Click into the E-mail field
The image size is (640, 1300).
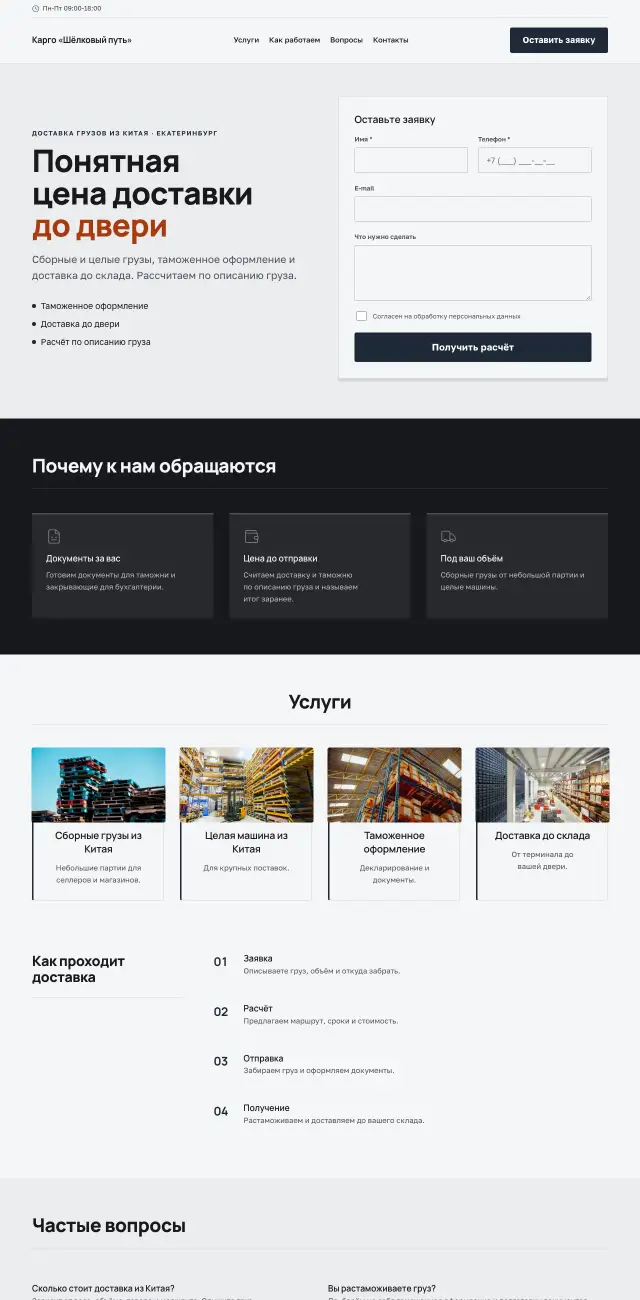[473, 209]
